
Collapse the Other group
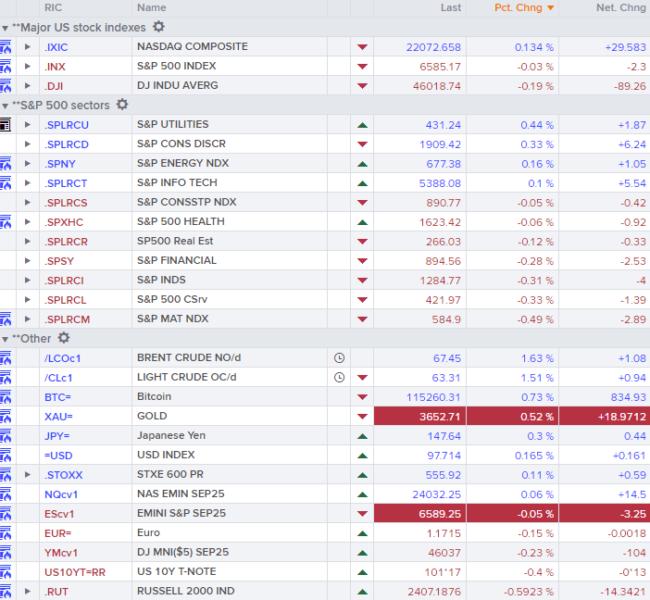click(5, 339)
